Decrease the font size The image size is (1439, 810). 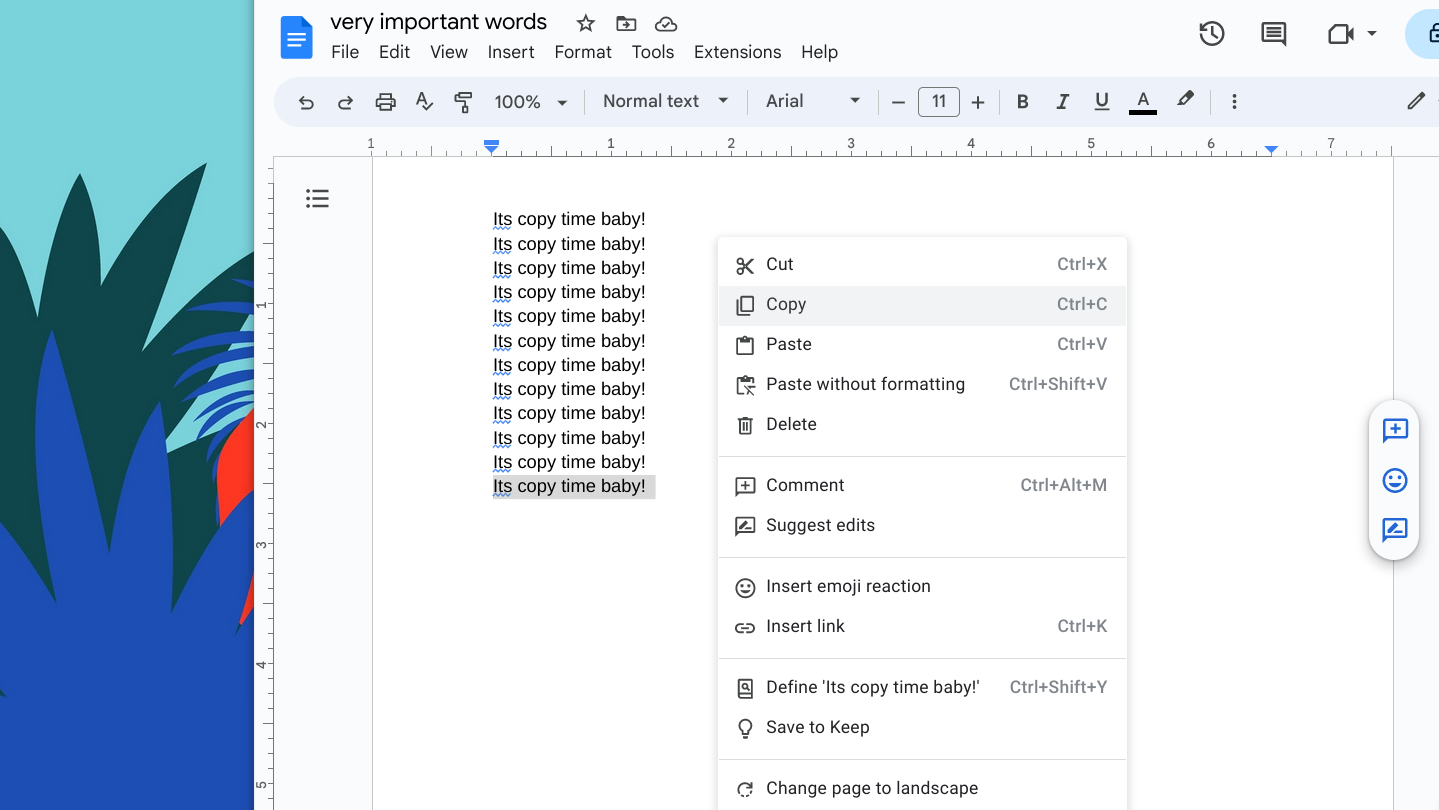(898, 102)
